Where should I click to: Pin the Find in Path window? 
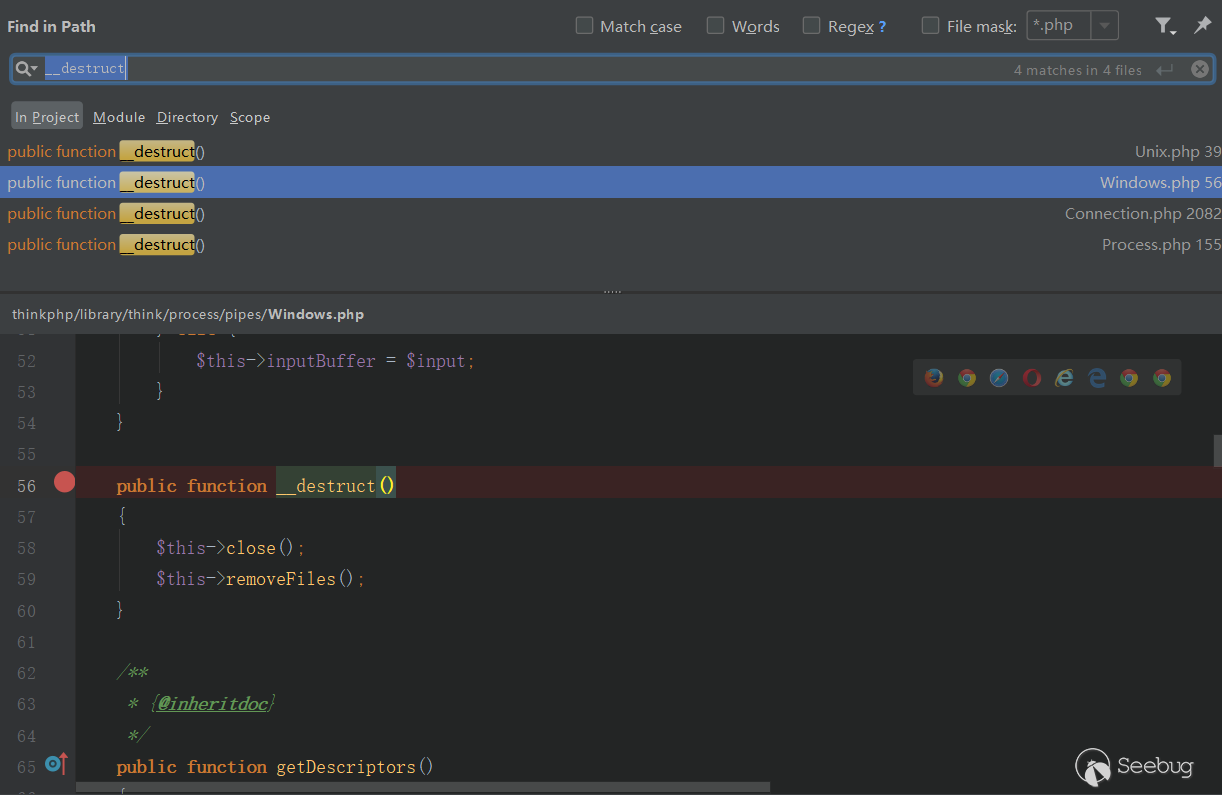point(1202,25)
